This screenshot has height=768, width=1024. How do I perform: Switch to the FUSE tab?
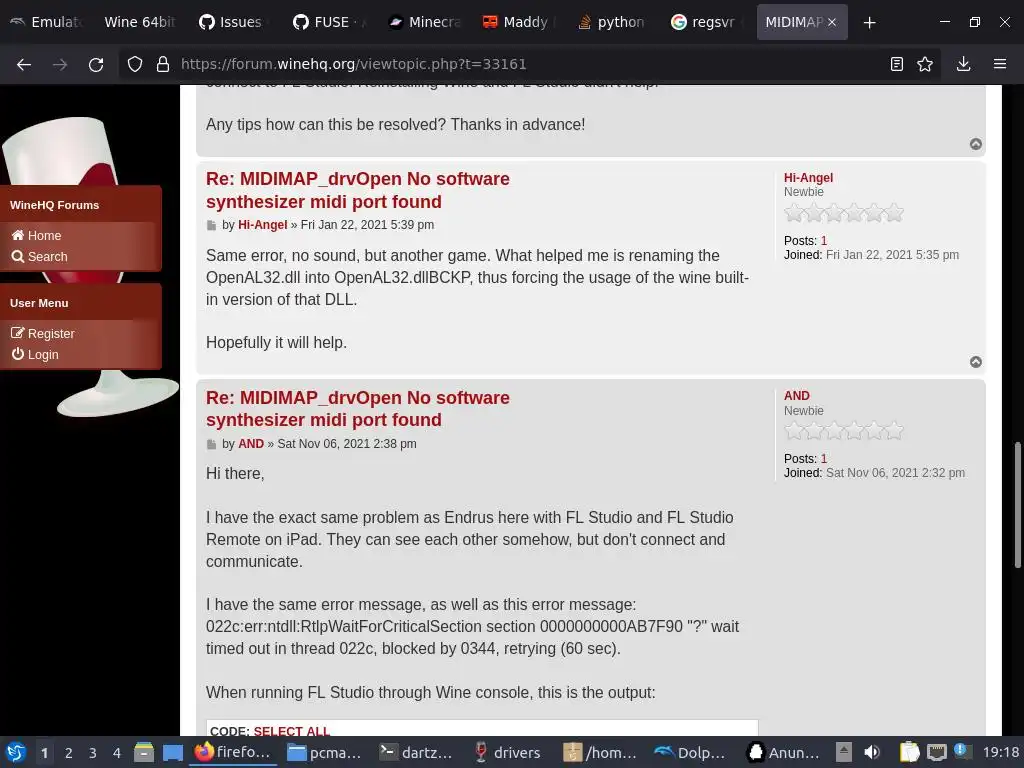[x=328, y=22]
